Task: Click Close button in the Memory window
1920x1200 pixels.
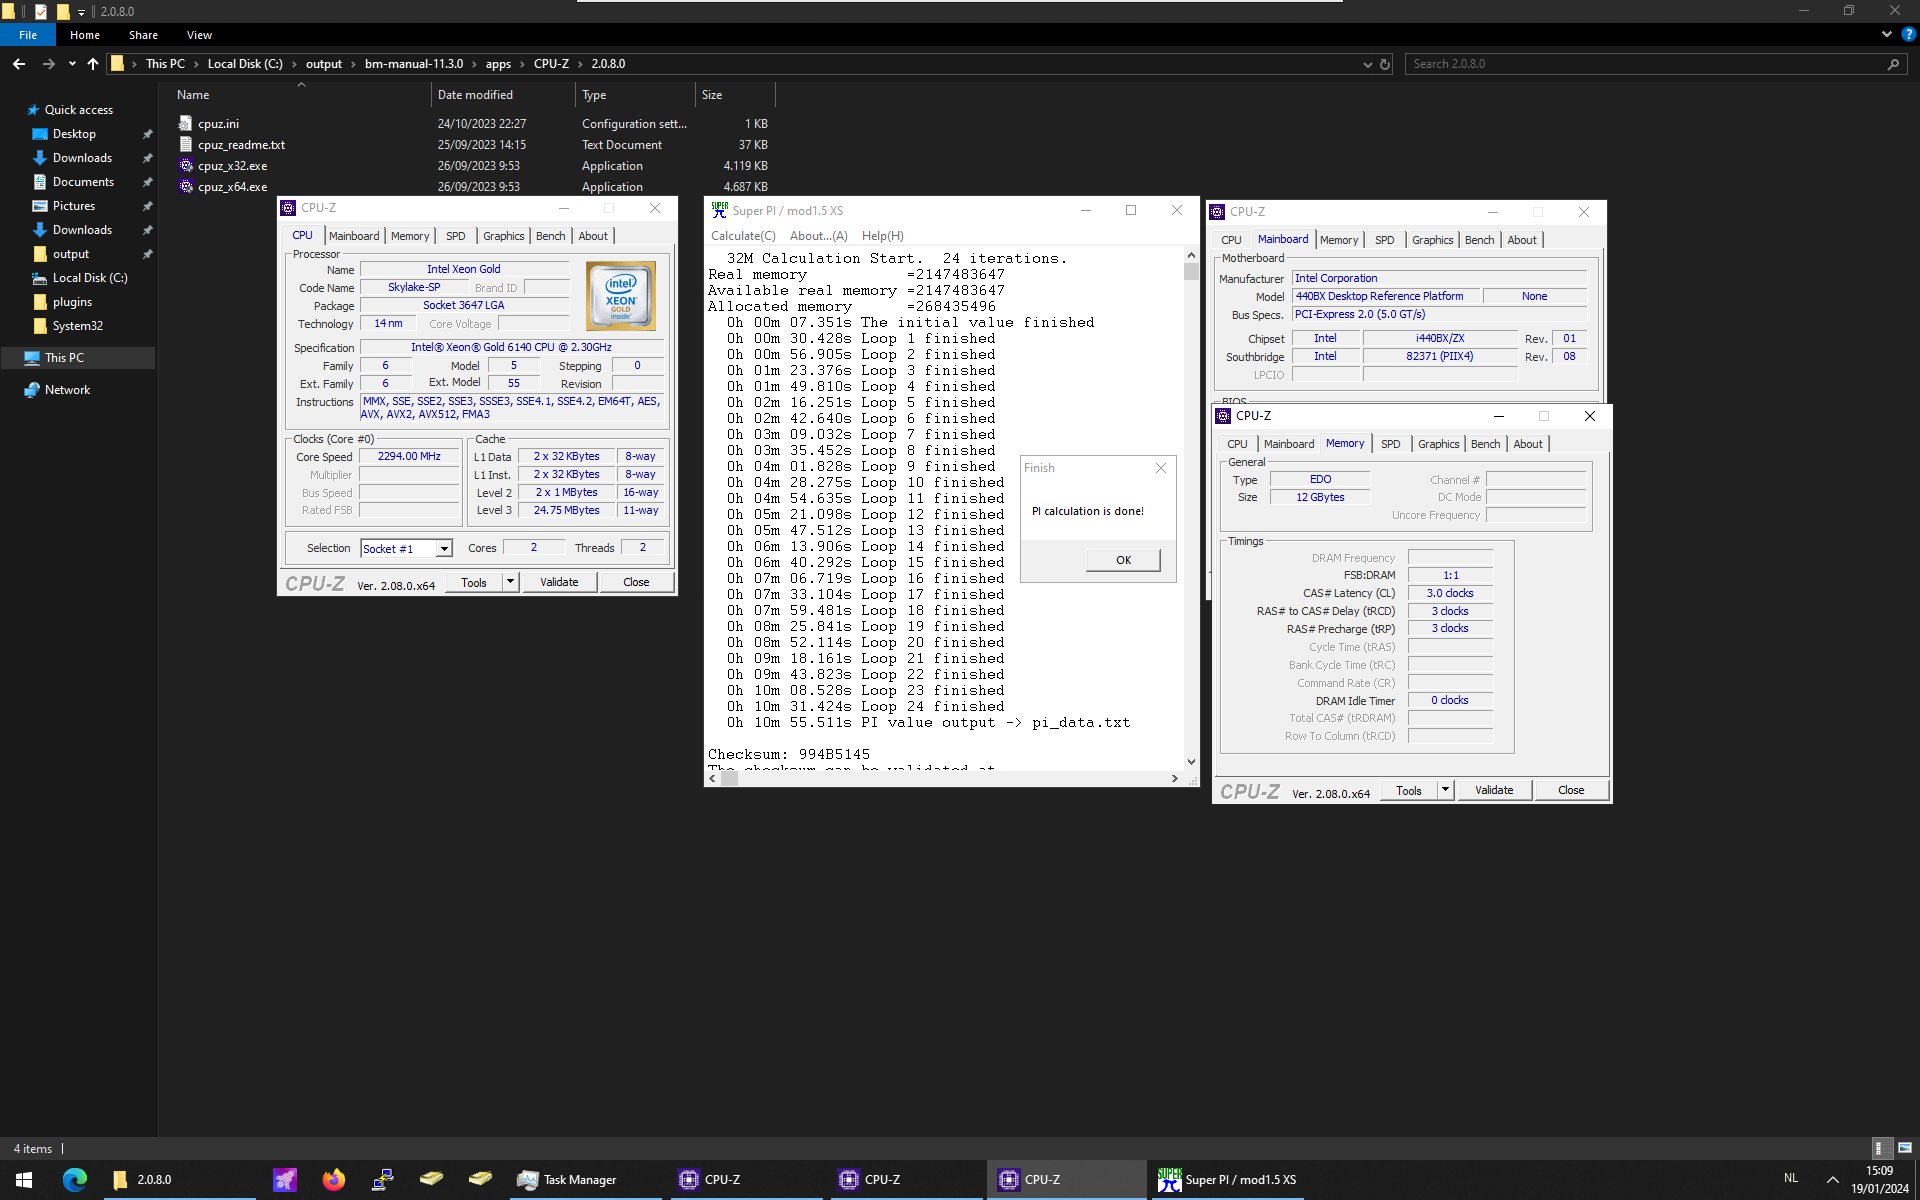Action: click(x=1571, y=790)
